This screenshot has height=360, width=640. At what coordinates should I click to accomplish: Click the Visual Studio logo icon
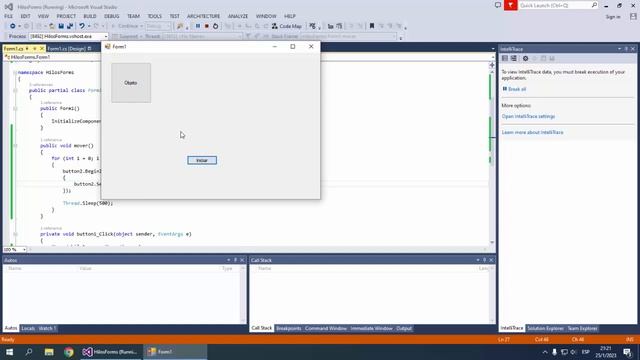[9, 7]
